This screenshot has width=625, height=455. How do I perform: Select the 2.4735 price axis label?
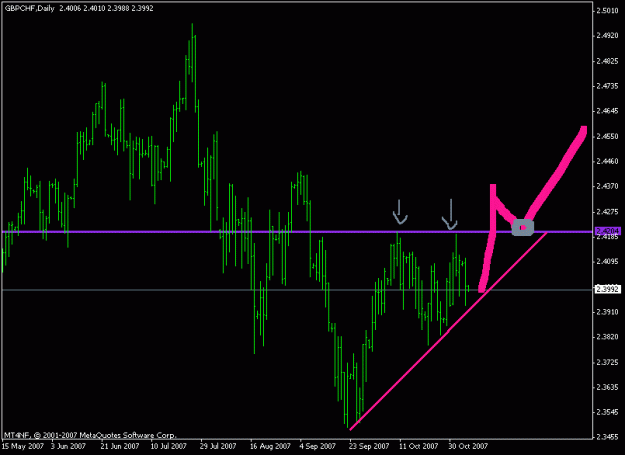[x=607, y=86]
